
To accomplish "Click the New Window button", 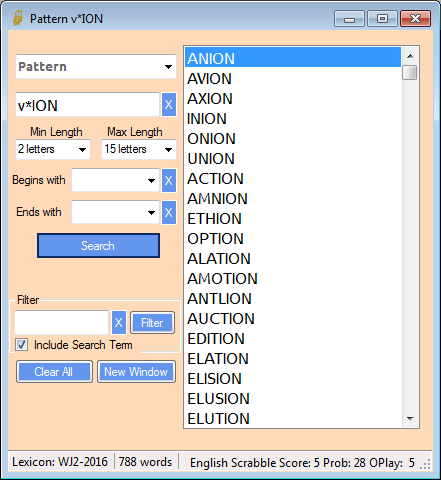I will click(136, 372).
